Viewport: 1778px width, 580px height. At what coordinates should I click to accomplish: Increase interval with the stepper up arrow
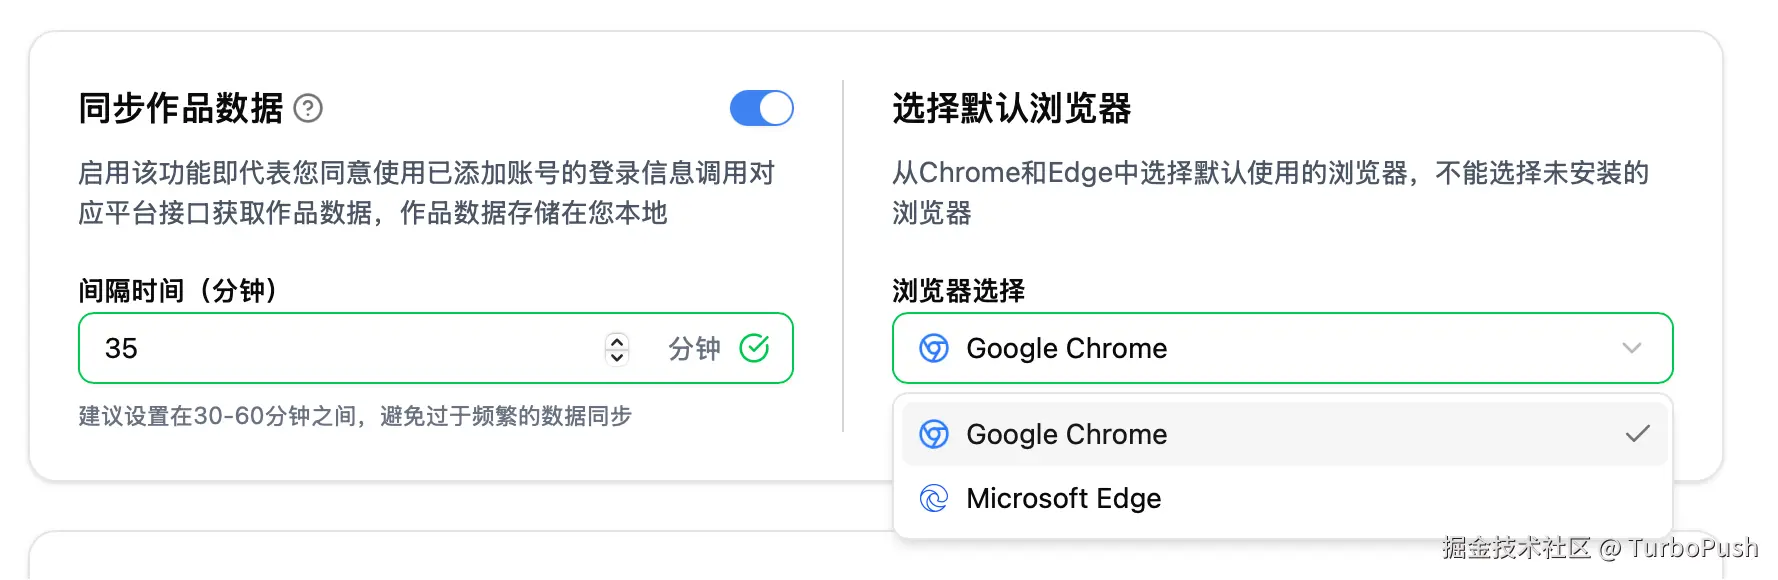pyautogui.click(x=617, y=340)
